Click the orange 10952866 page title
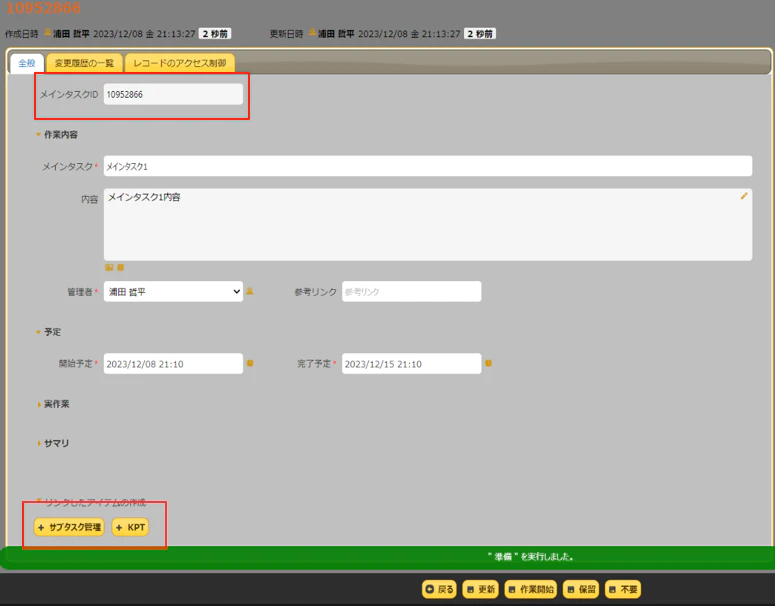This screenshot has height=606, width=775. click(x=43, y=7)
